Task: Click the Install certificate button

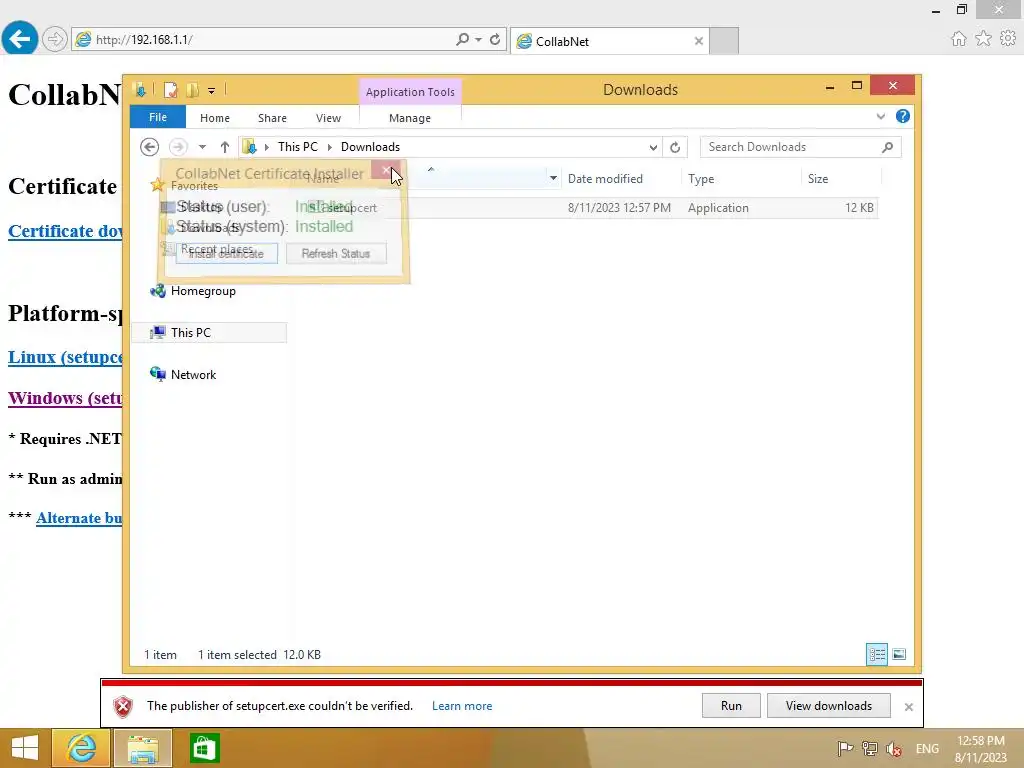Action: pyautogui.click(x=226, y=253)
